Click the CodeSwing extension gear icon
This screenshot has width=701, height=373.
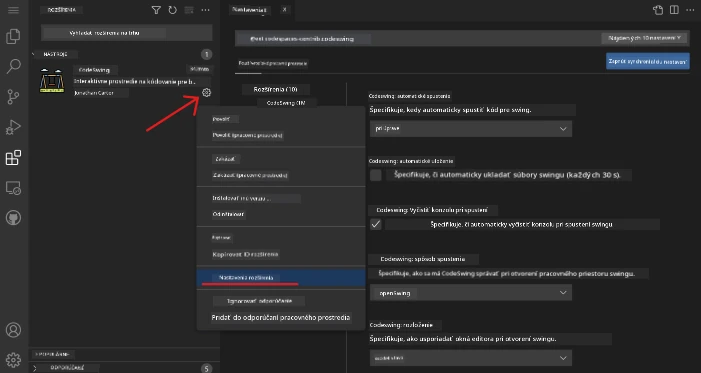click(x=206, y=93)
